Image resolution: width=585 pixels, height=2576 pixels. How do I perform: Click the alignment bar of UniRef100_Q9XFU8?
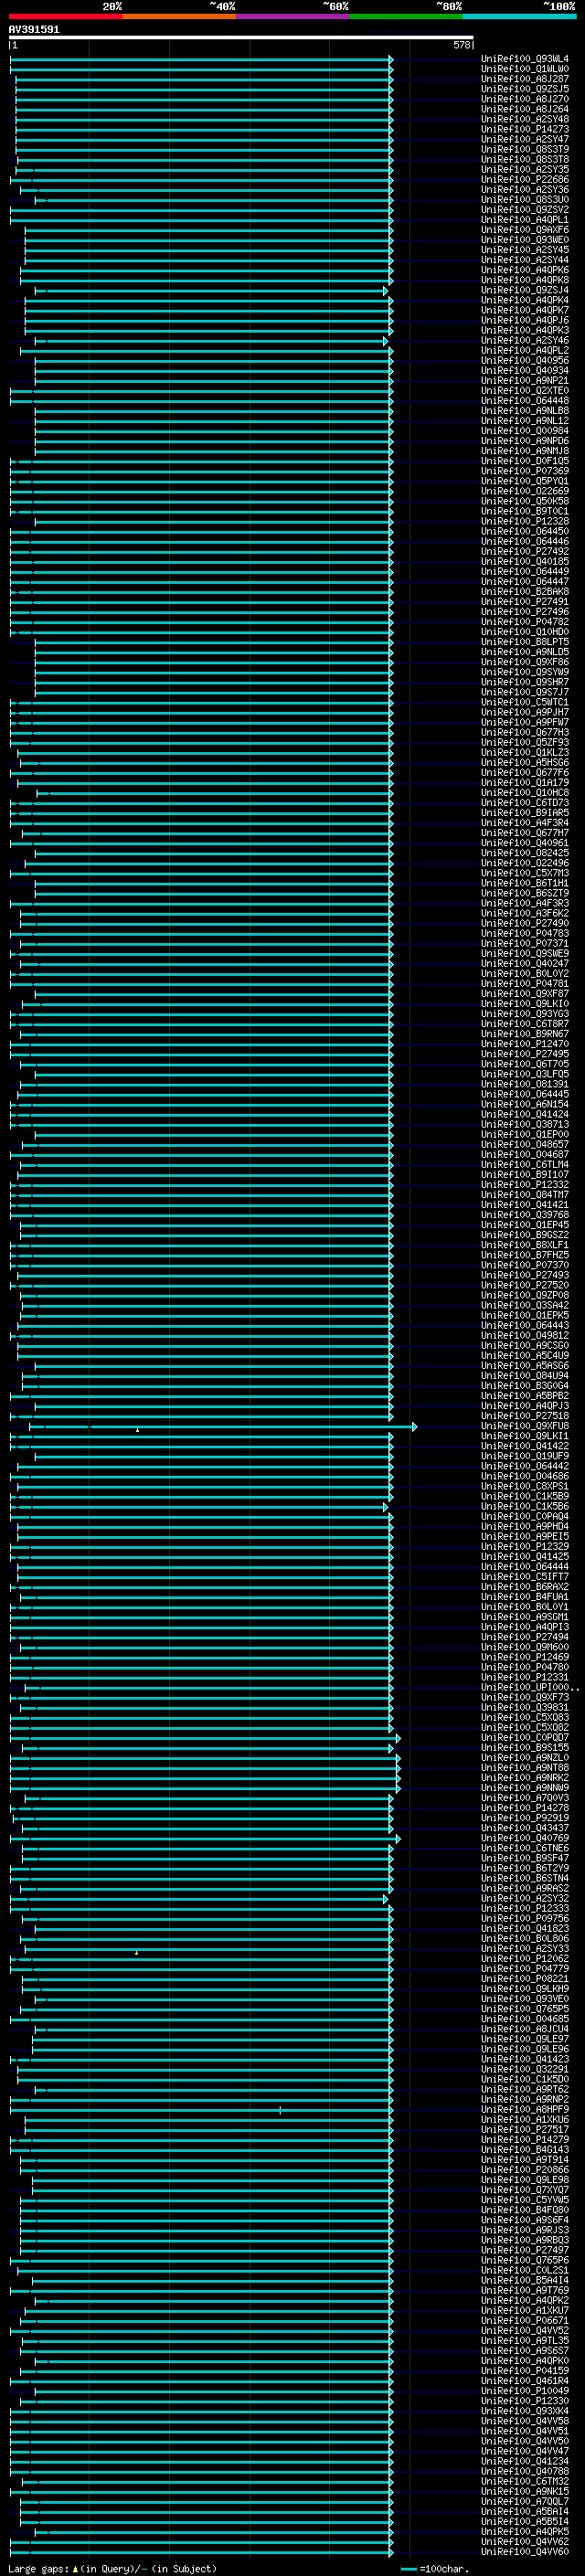tap(222, 1427)
